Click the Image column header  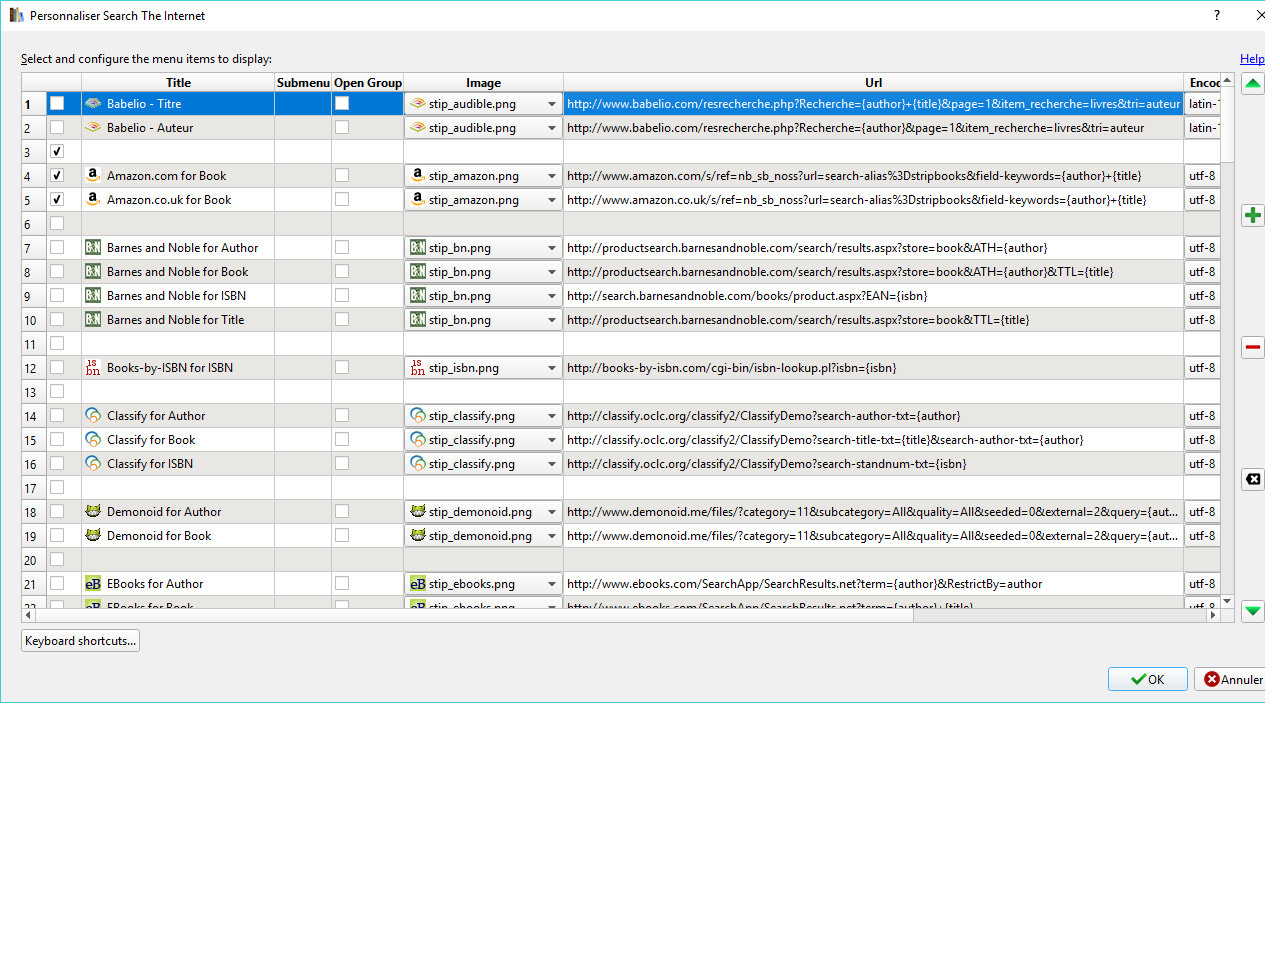[x=483, y=82]
